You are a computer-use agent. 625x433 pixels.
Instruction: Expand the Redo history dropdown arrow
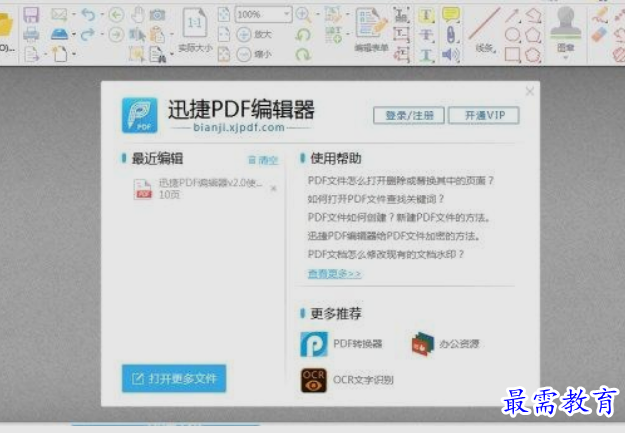pos(102,34)
